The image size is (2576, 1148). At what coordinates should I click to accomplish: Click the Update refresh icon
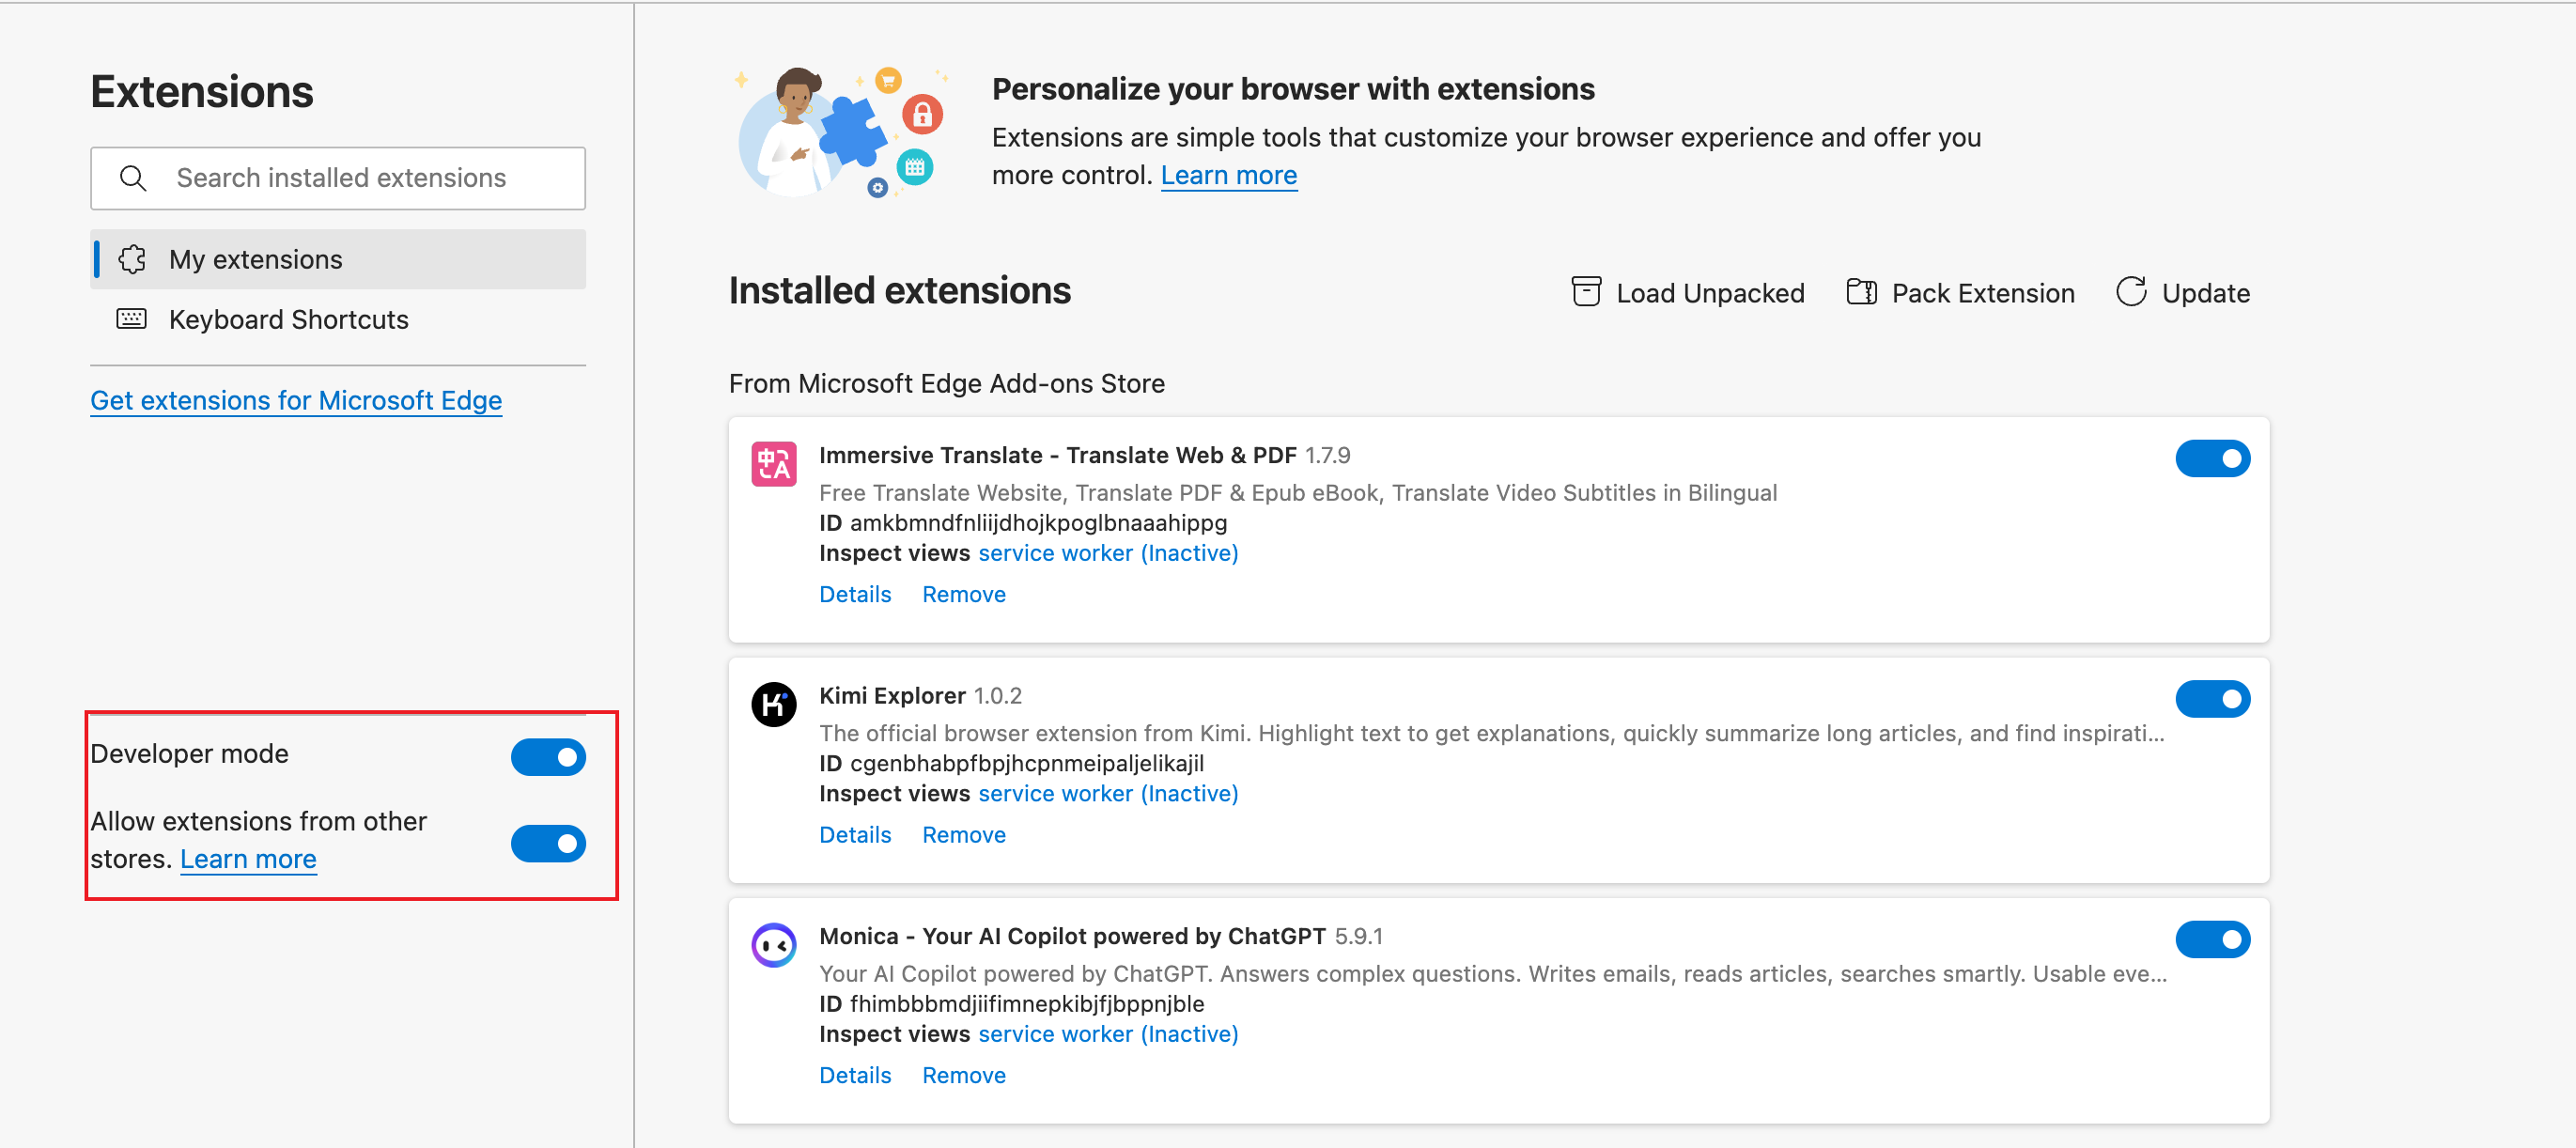click(2131, 292)
